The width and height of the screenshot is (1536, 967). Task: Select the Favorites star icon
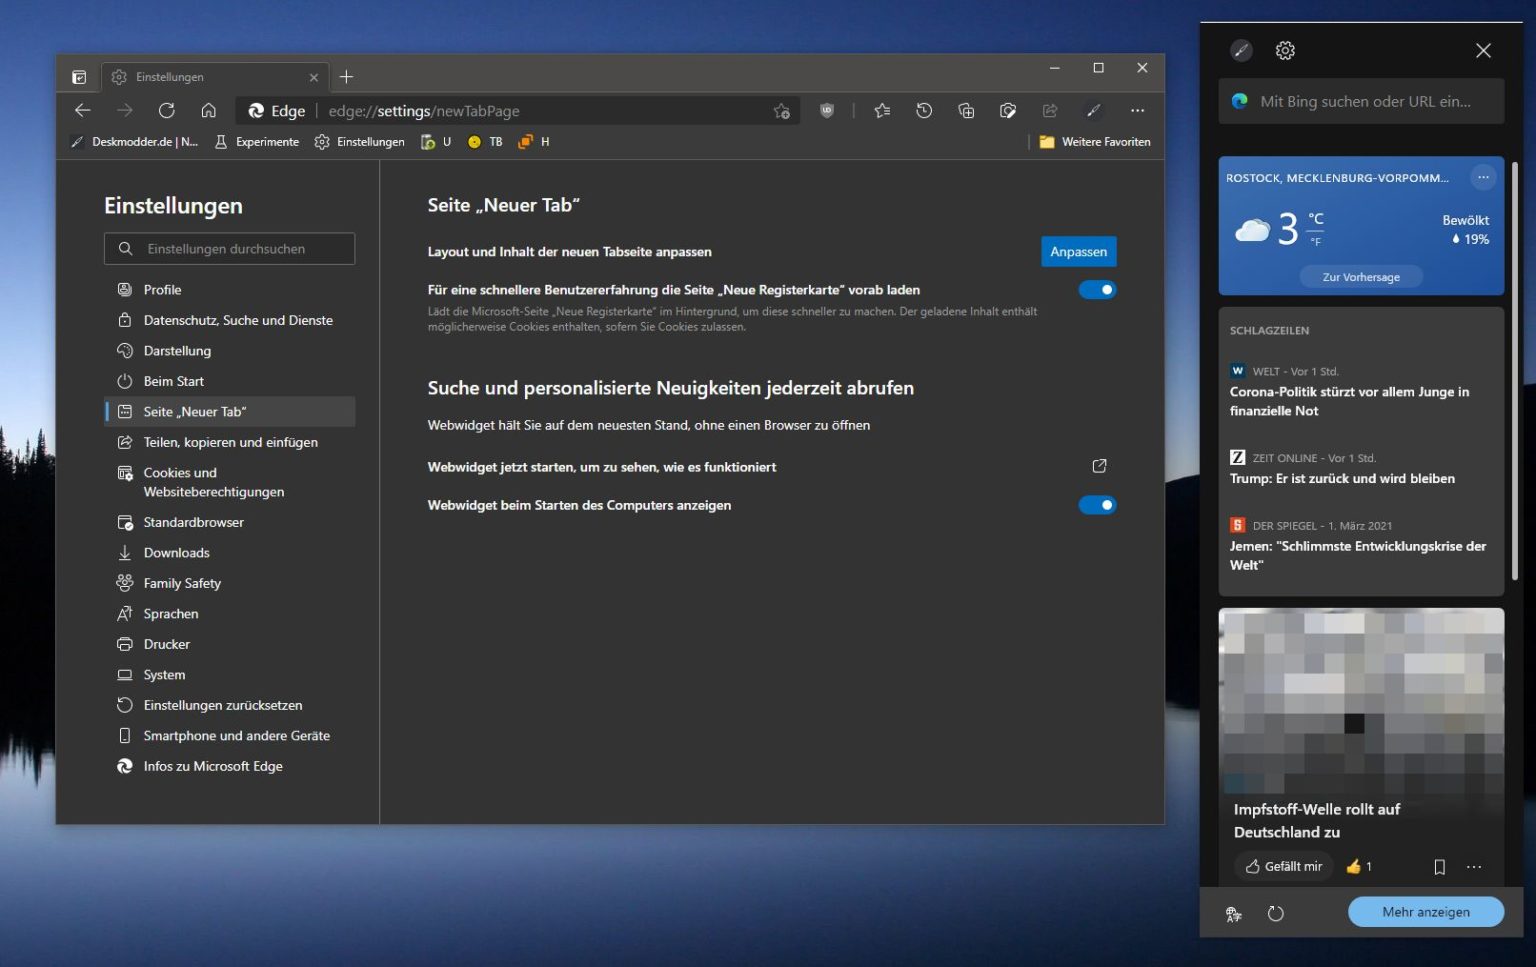click(x=882, y=110)
